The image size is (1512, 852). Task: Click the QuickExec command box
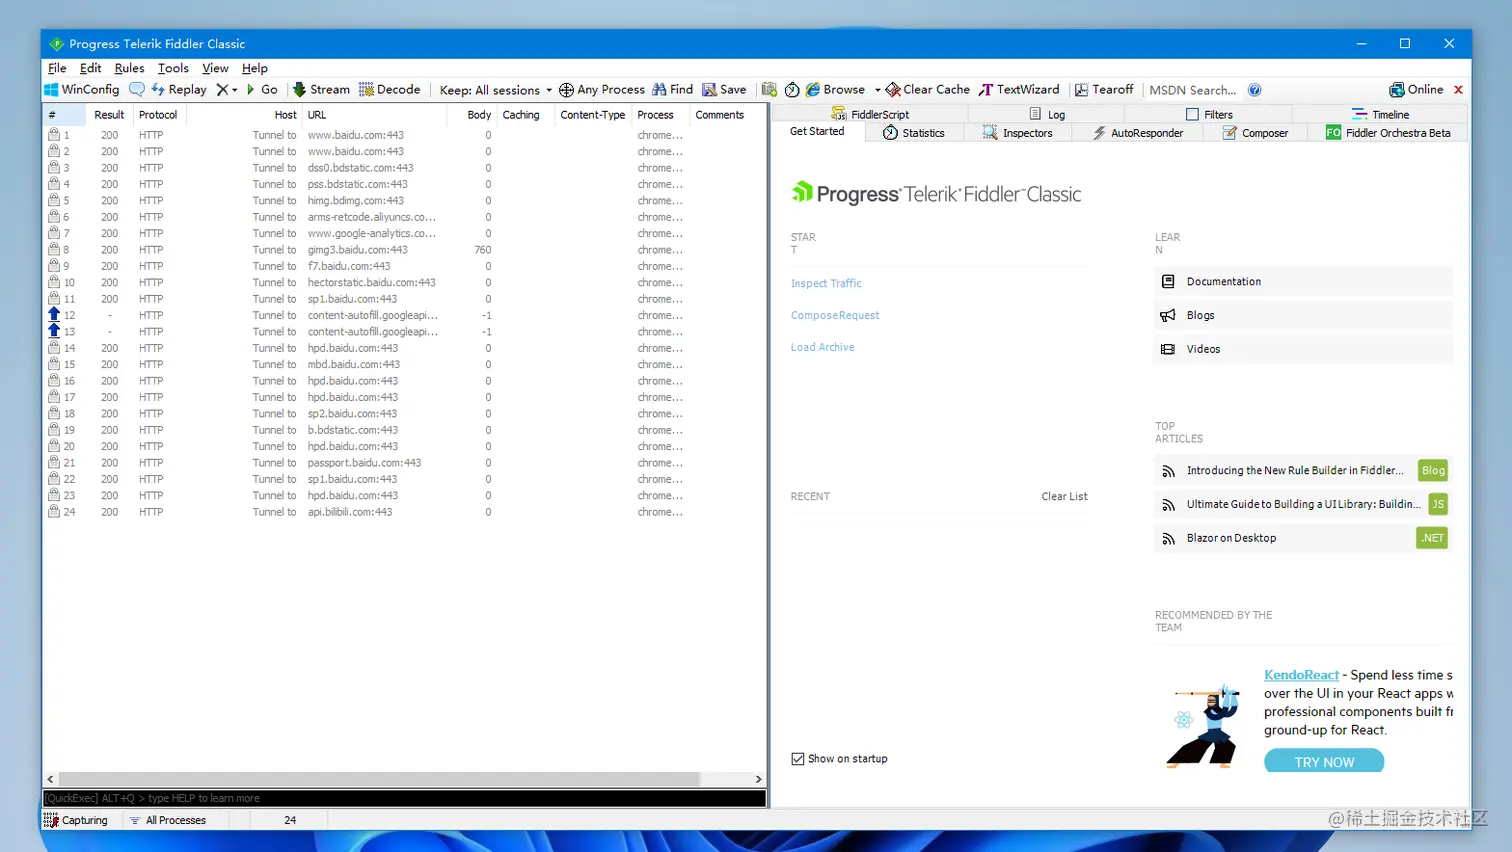pos(404,798)
